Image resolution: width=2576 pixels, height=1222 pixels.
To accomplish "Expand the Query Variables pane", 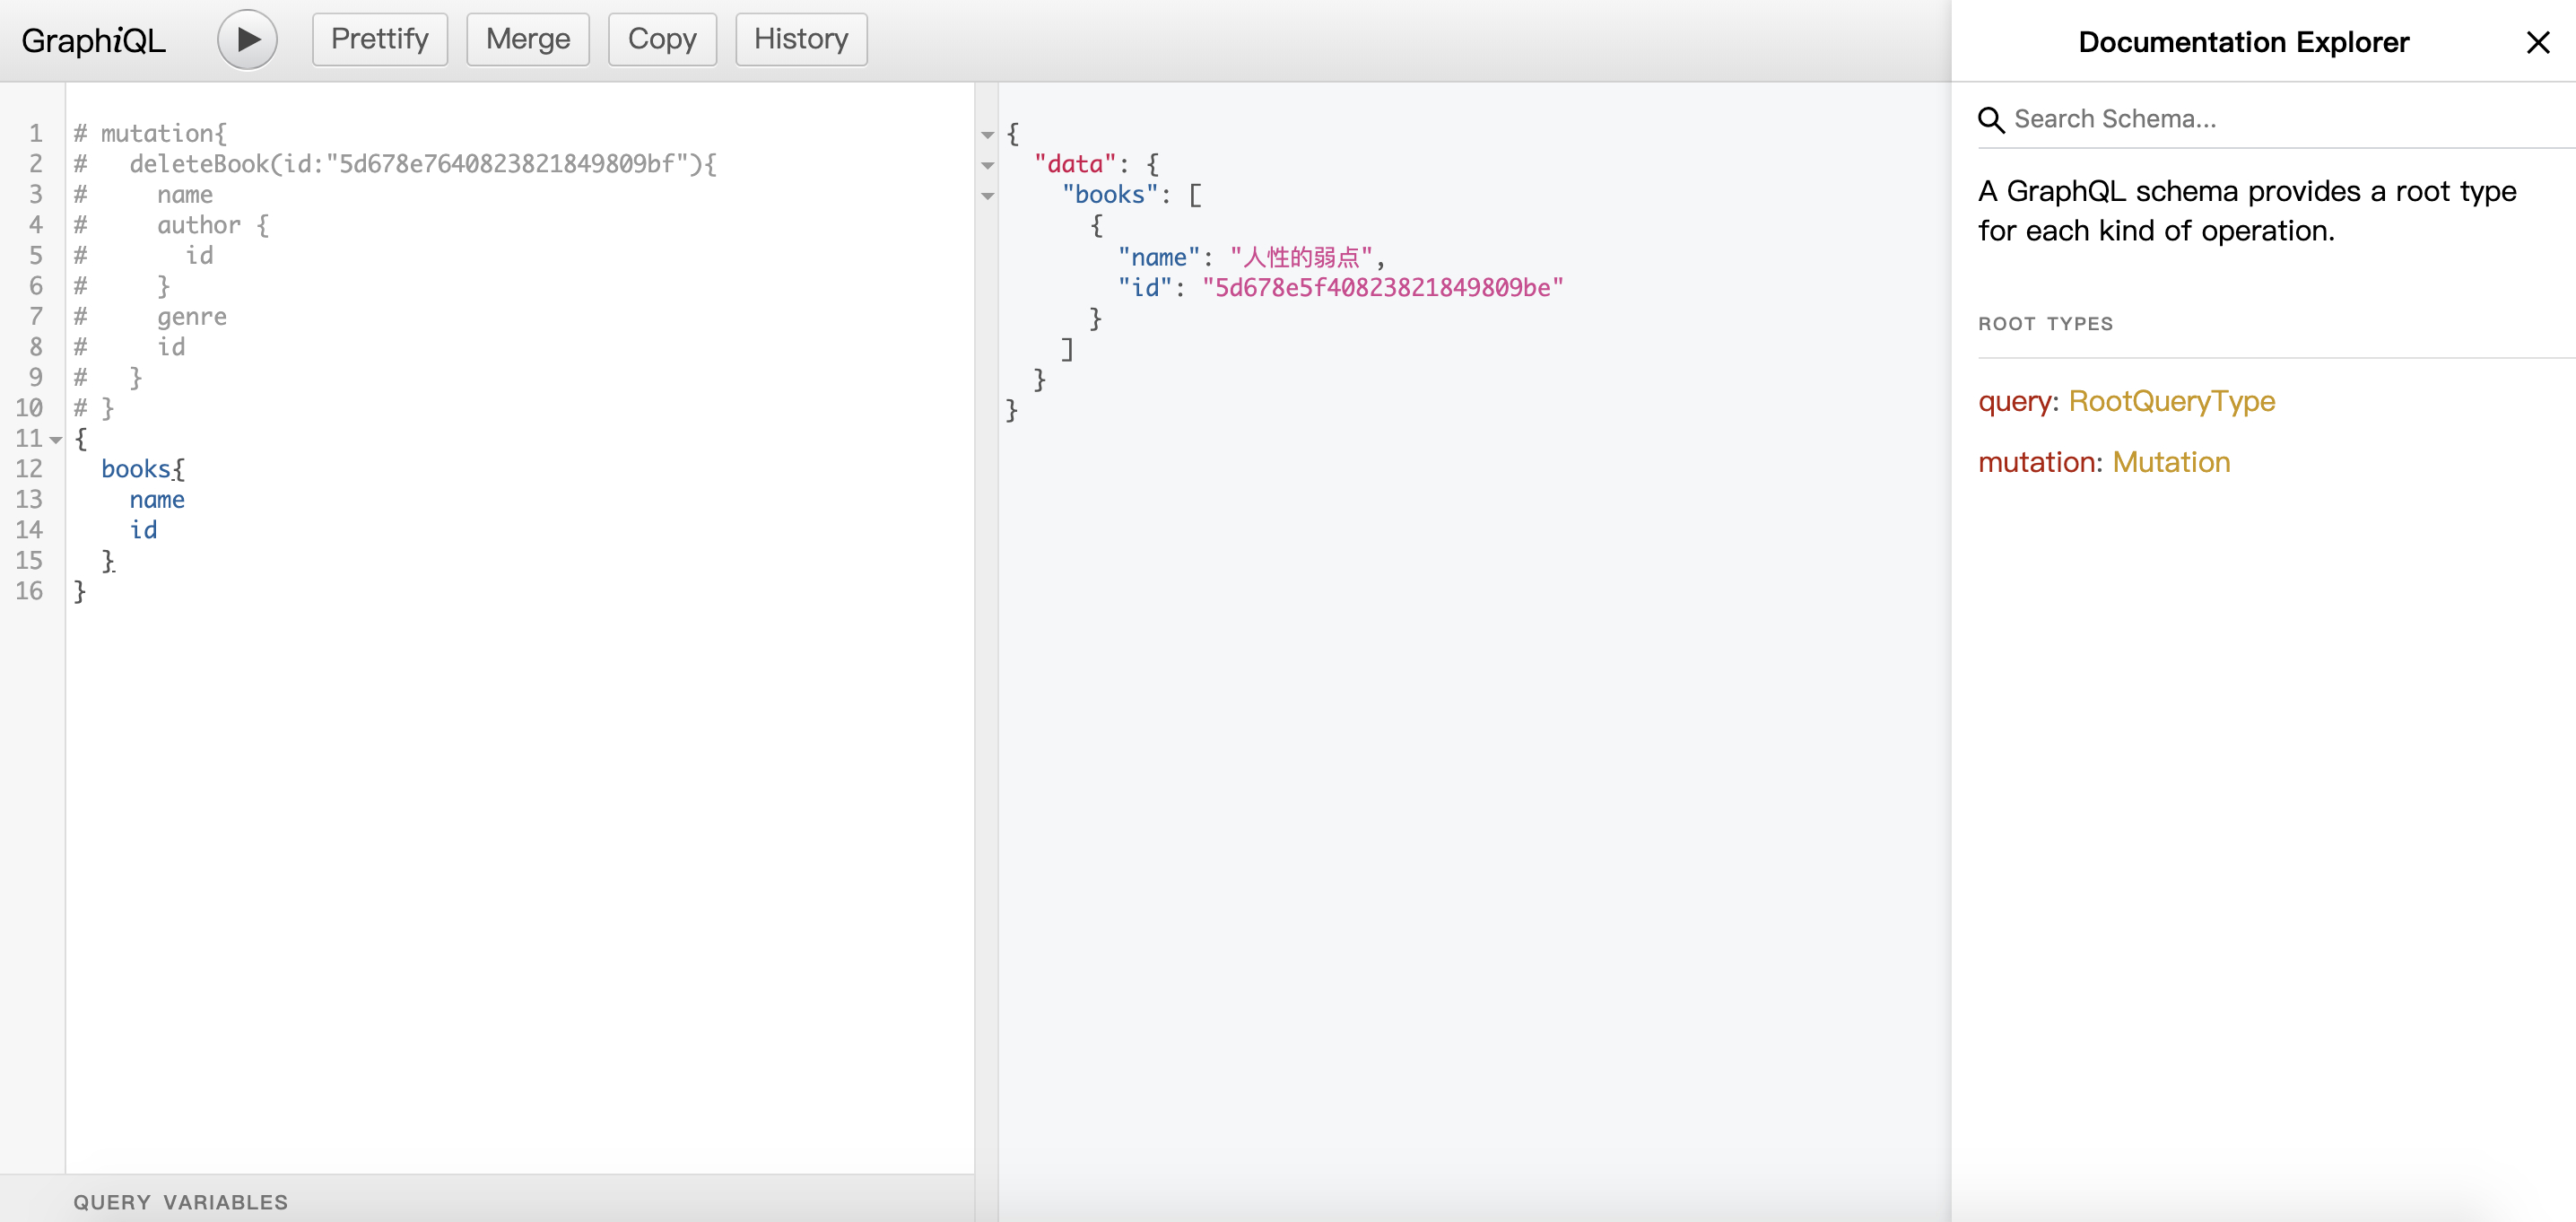I will (x=180, y=1201).
